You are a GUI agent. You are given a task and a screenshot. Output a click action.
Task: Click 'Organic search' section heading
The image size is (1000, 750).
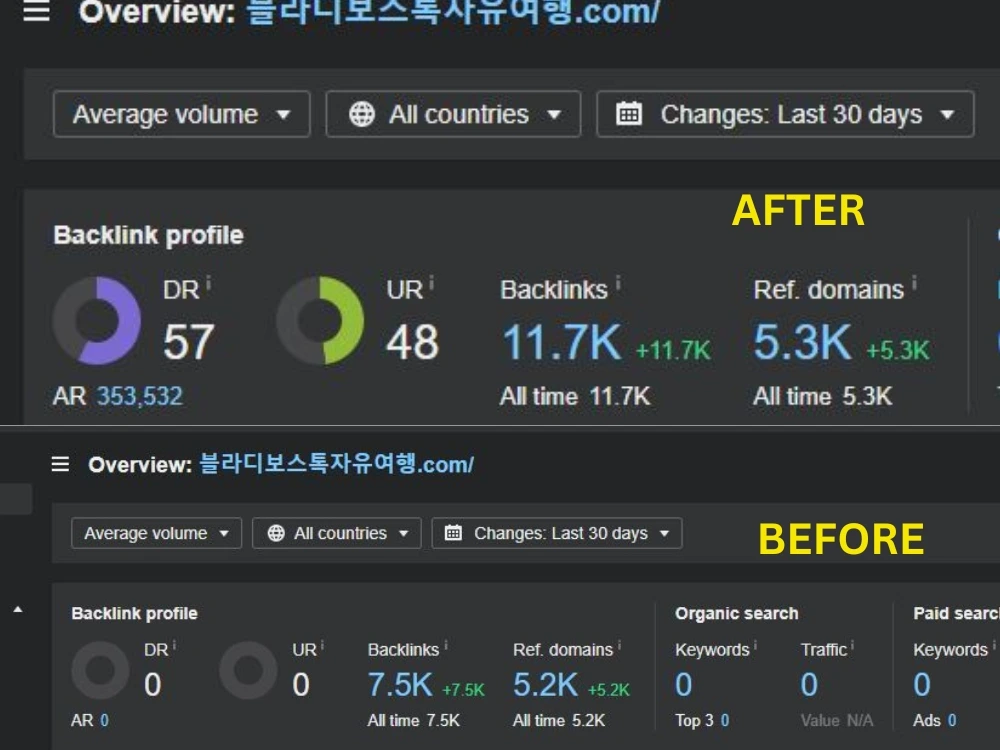737,614
